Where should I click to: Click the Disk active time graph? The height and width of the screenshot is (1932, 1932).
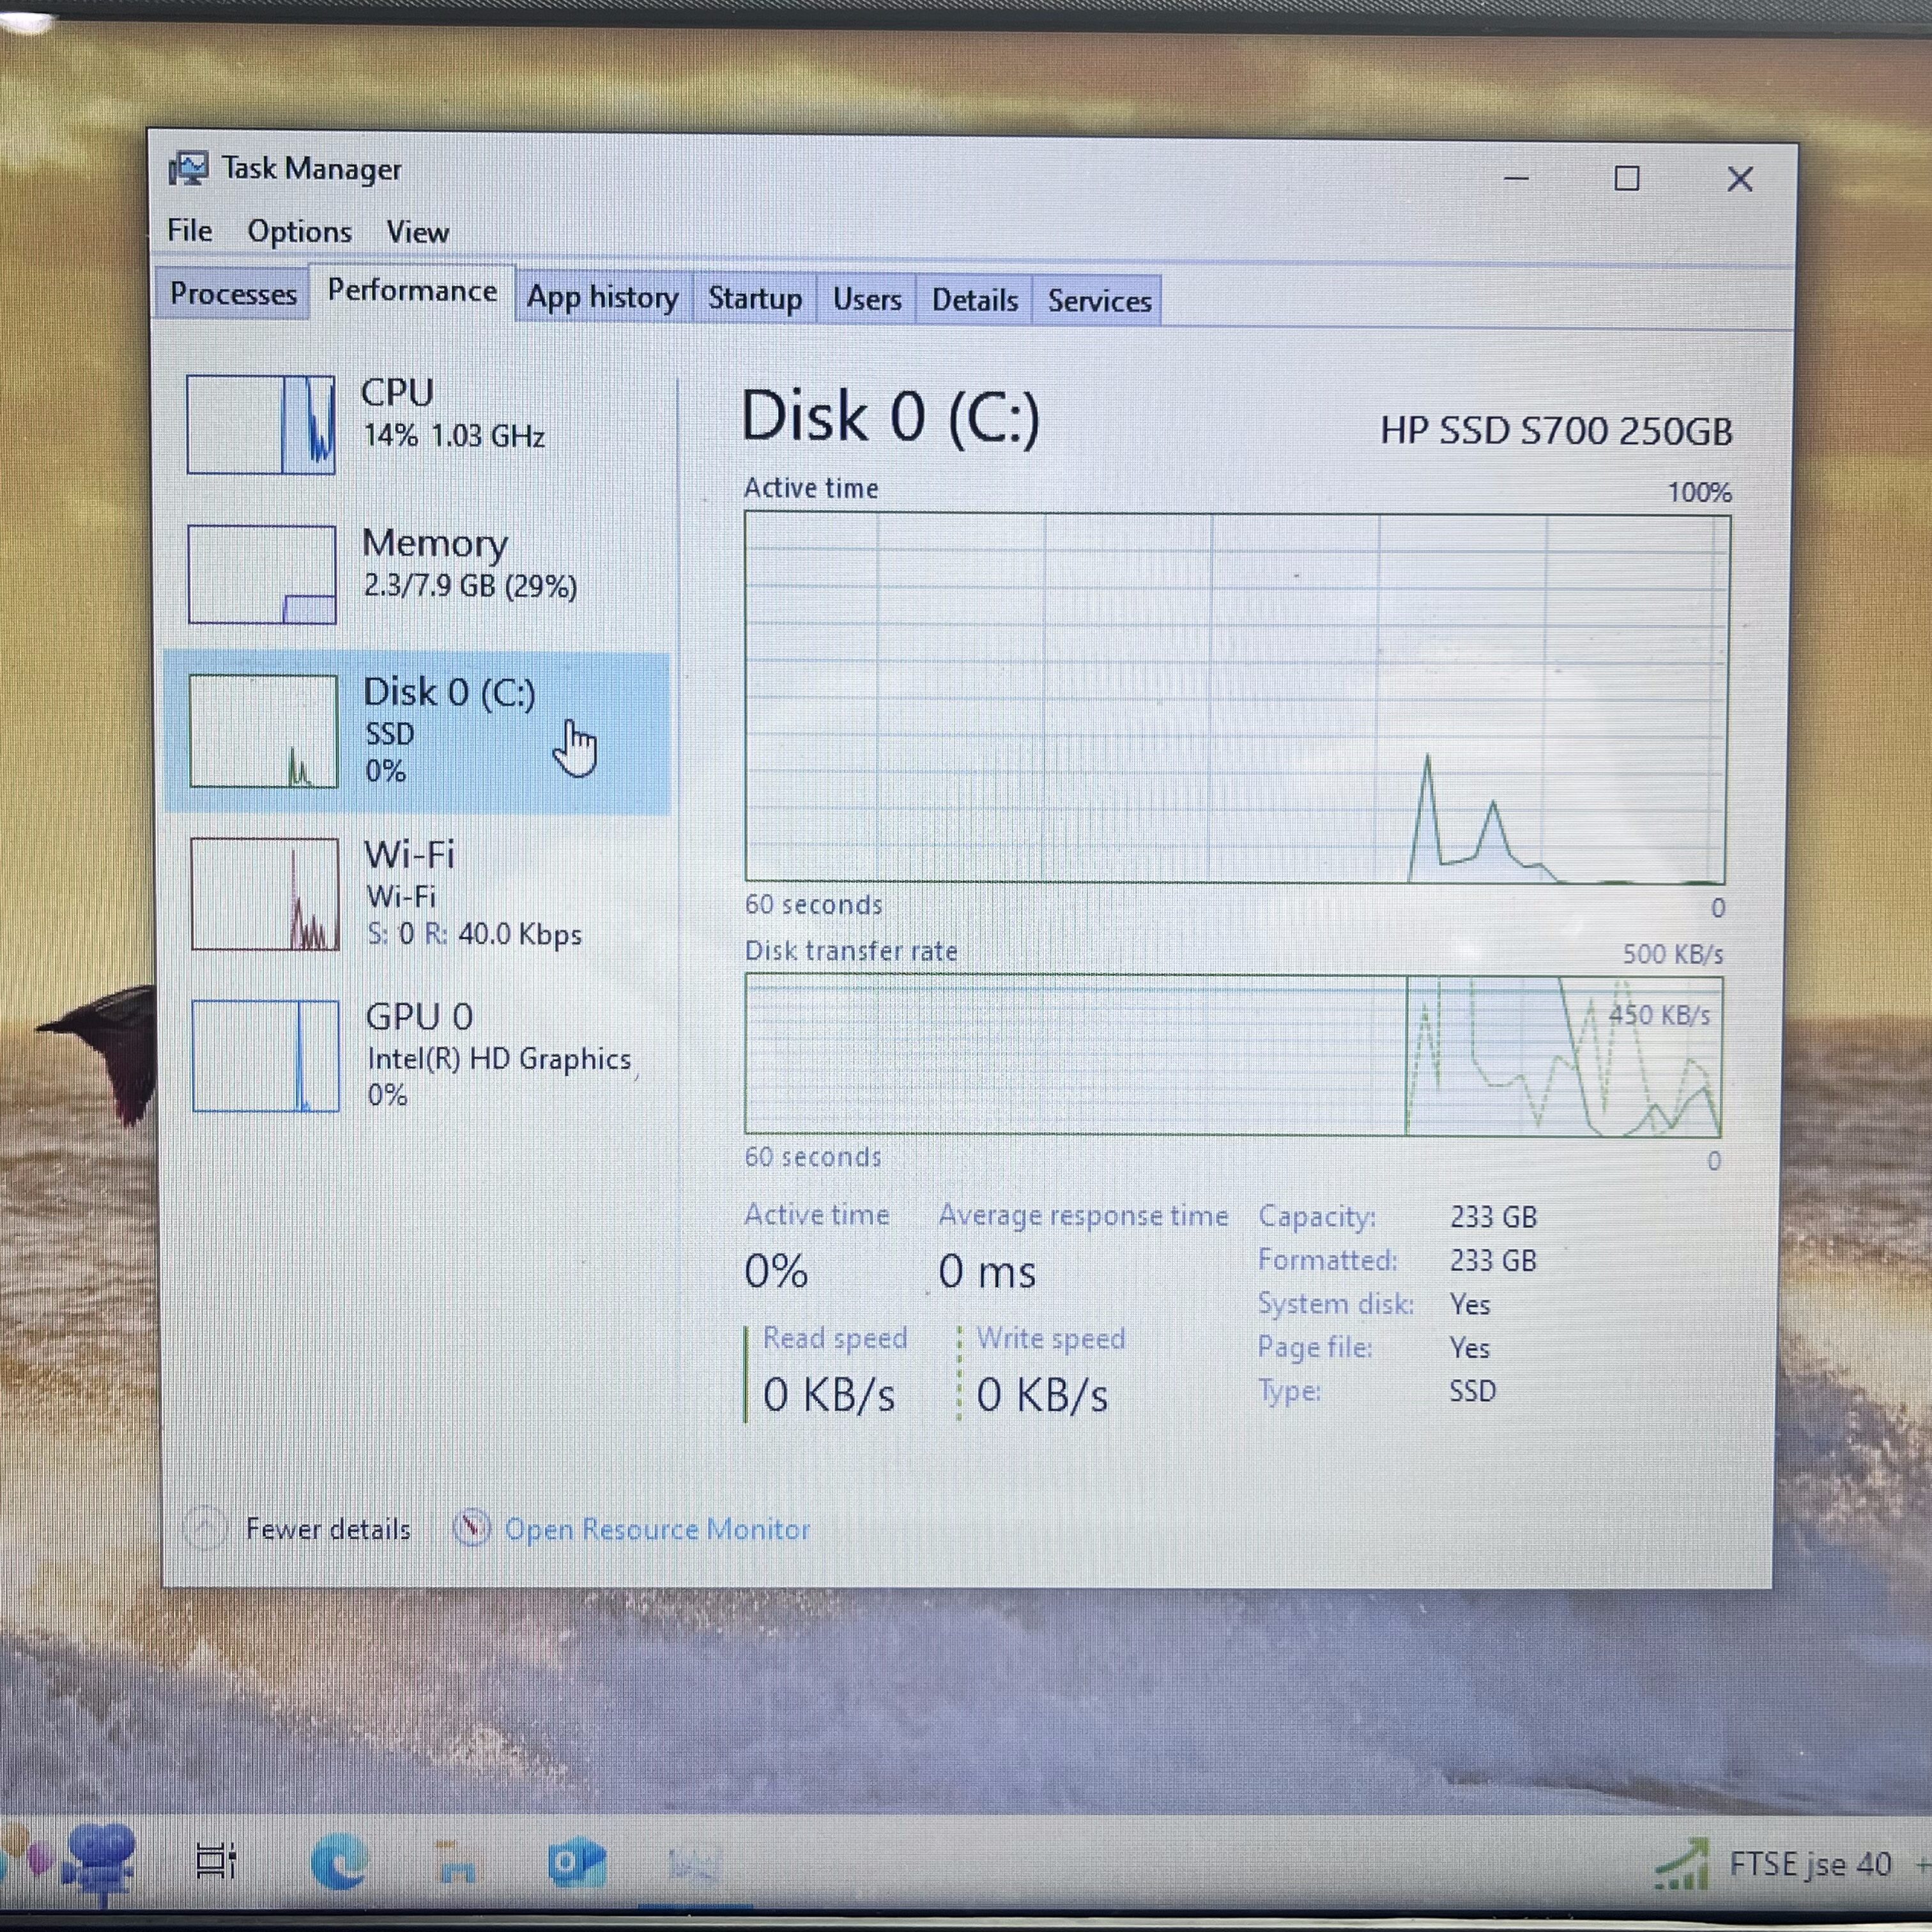coord(1236,698)
